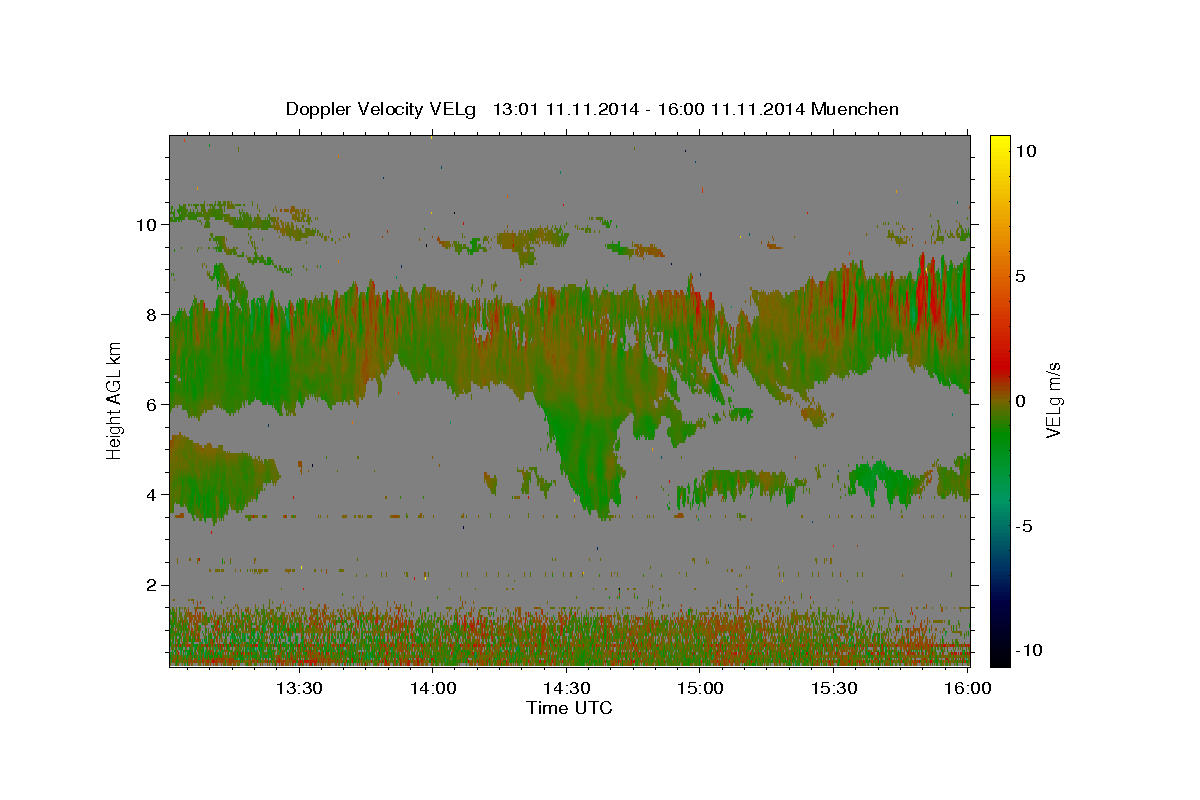
Task: Click the height tick label 4
Action: tap(154, 494)
